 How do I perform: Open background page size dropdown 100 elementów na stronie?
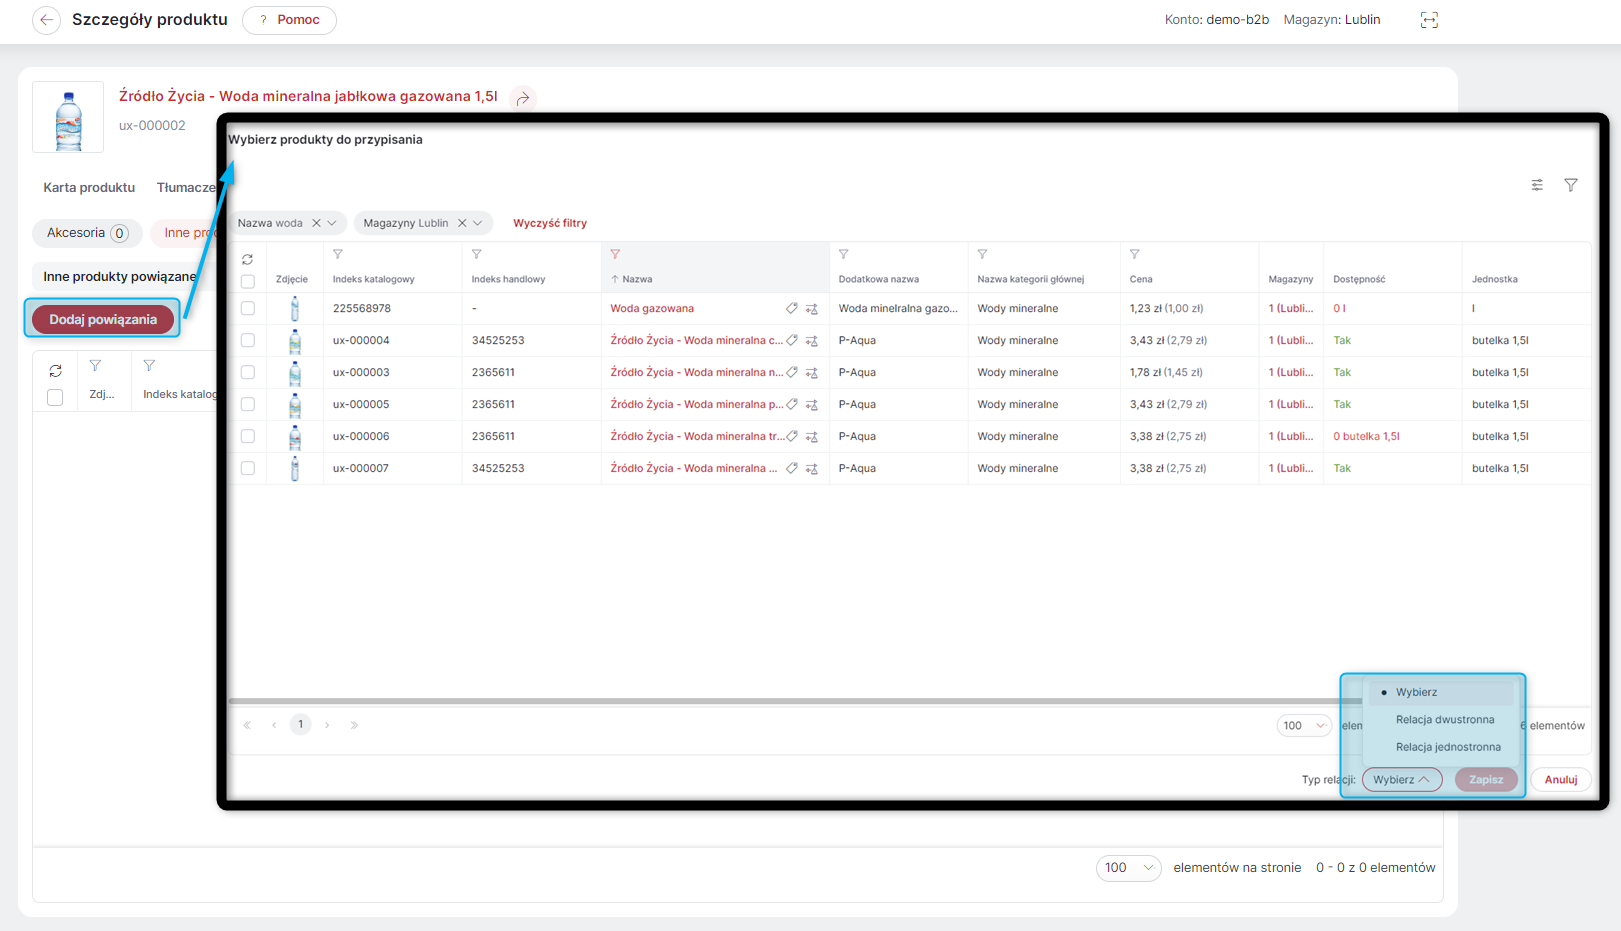(1128, 868)
